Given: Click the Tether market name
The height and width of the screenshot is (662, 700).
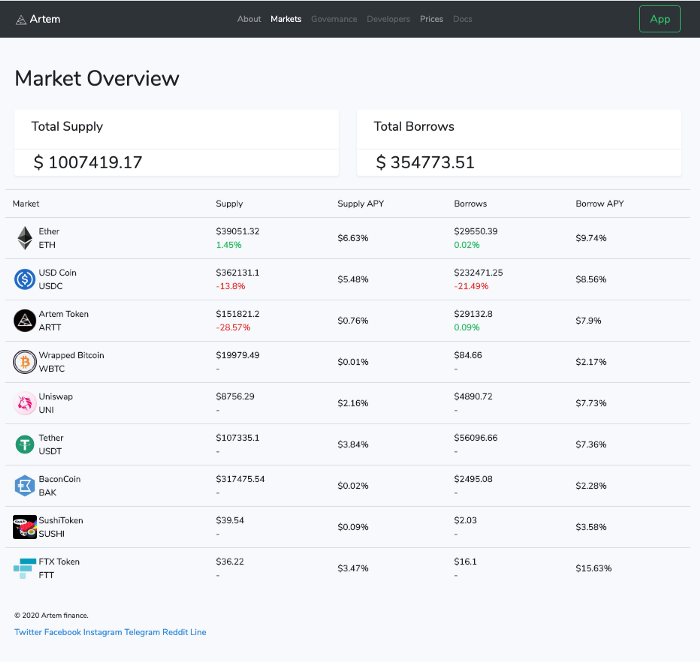Looking at the screenshot, I should pyautogui.click(x=51, y=438).
